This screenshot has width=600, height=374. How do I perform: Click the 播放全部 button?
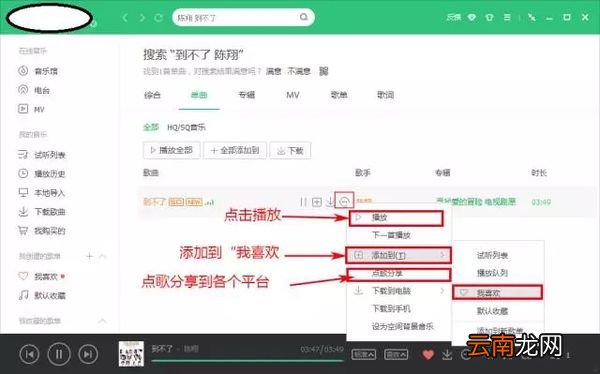[171, 150]
